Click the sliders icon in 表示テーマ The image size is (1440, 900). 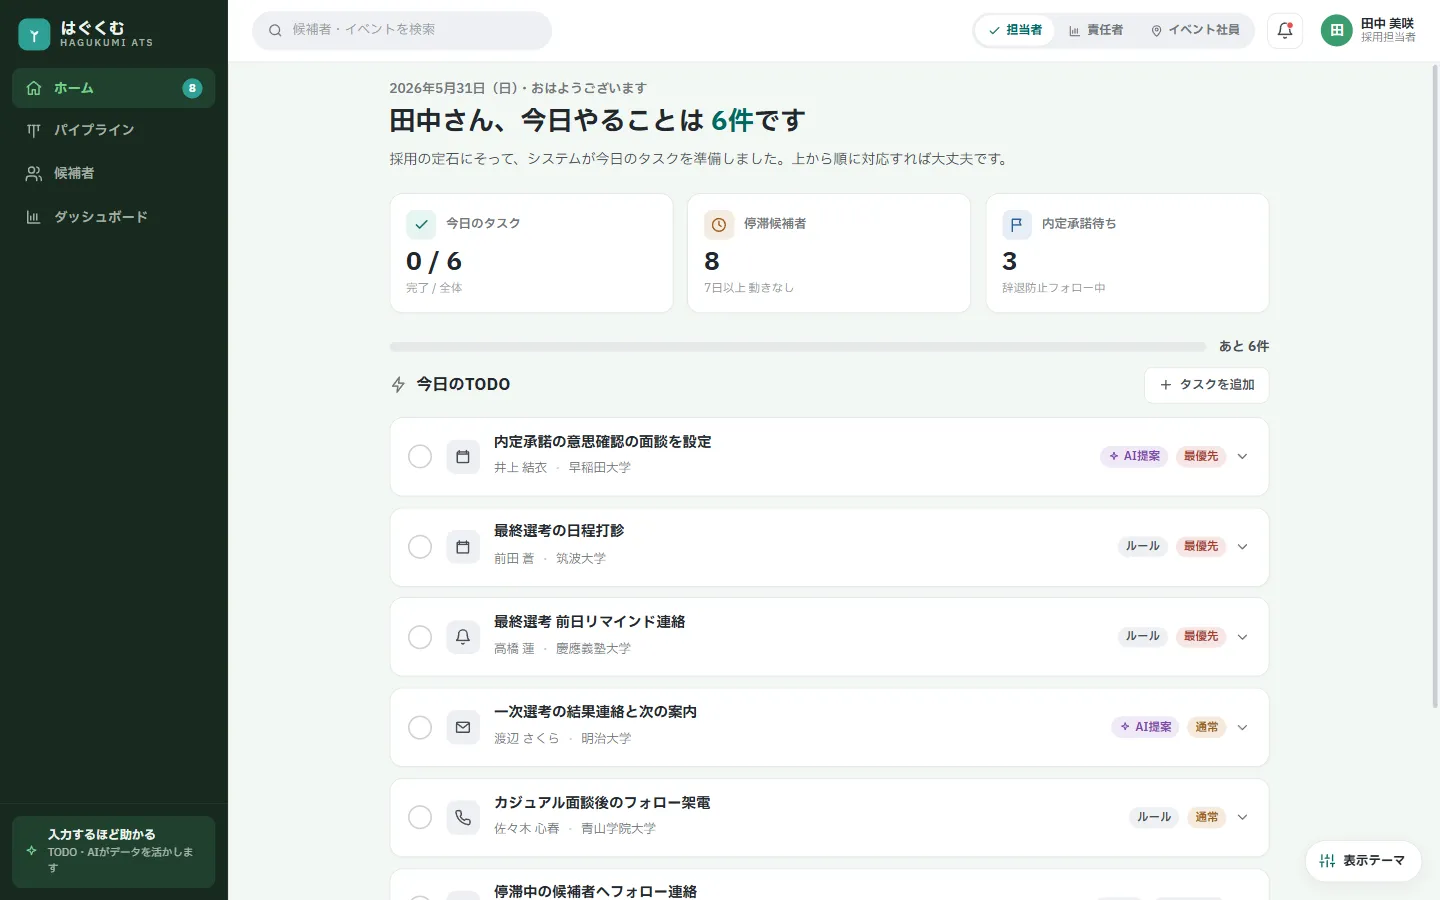click(1327, 861)
